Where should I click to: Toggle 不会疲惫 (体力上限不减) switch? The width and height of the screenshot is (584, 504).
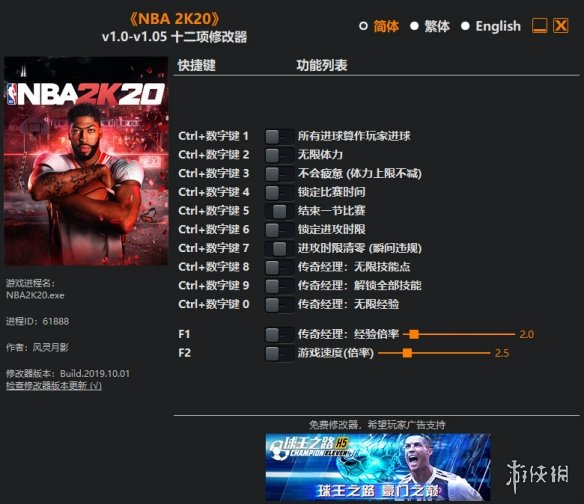click(279, 174)
